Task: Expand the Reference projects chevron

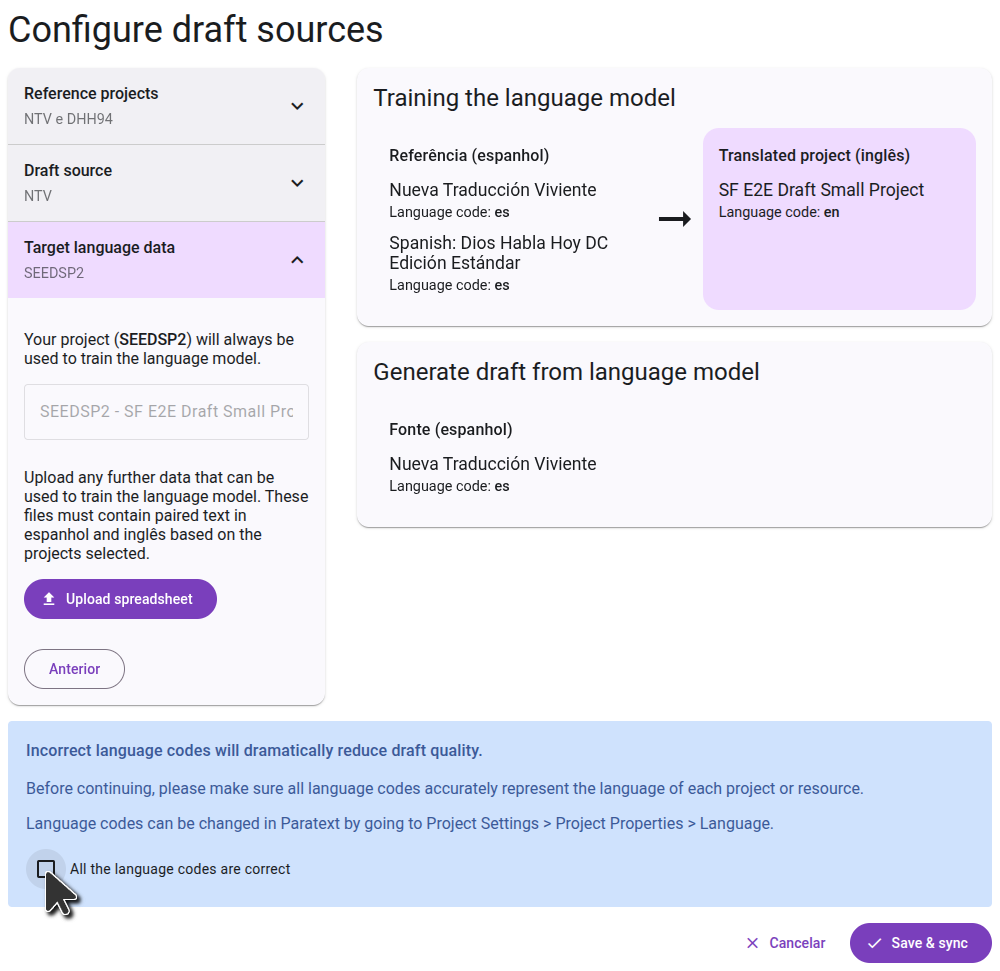Action: pos(297,106)
